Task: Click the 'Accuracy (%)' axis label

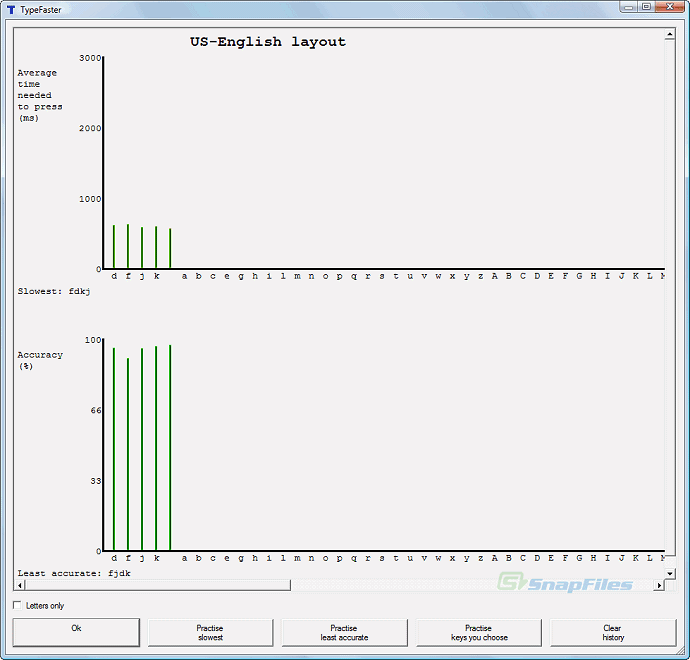Action: pyautogui.click(x=40, y=360)
